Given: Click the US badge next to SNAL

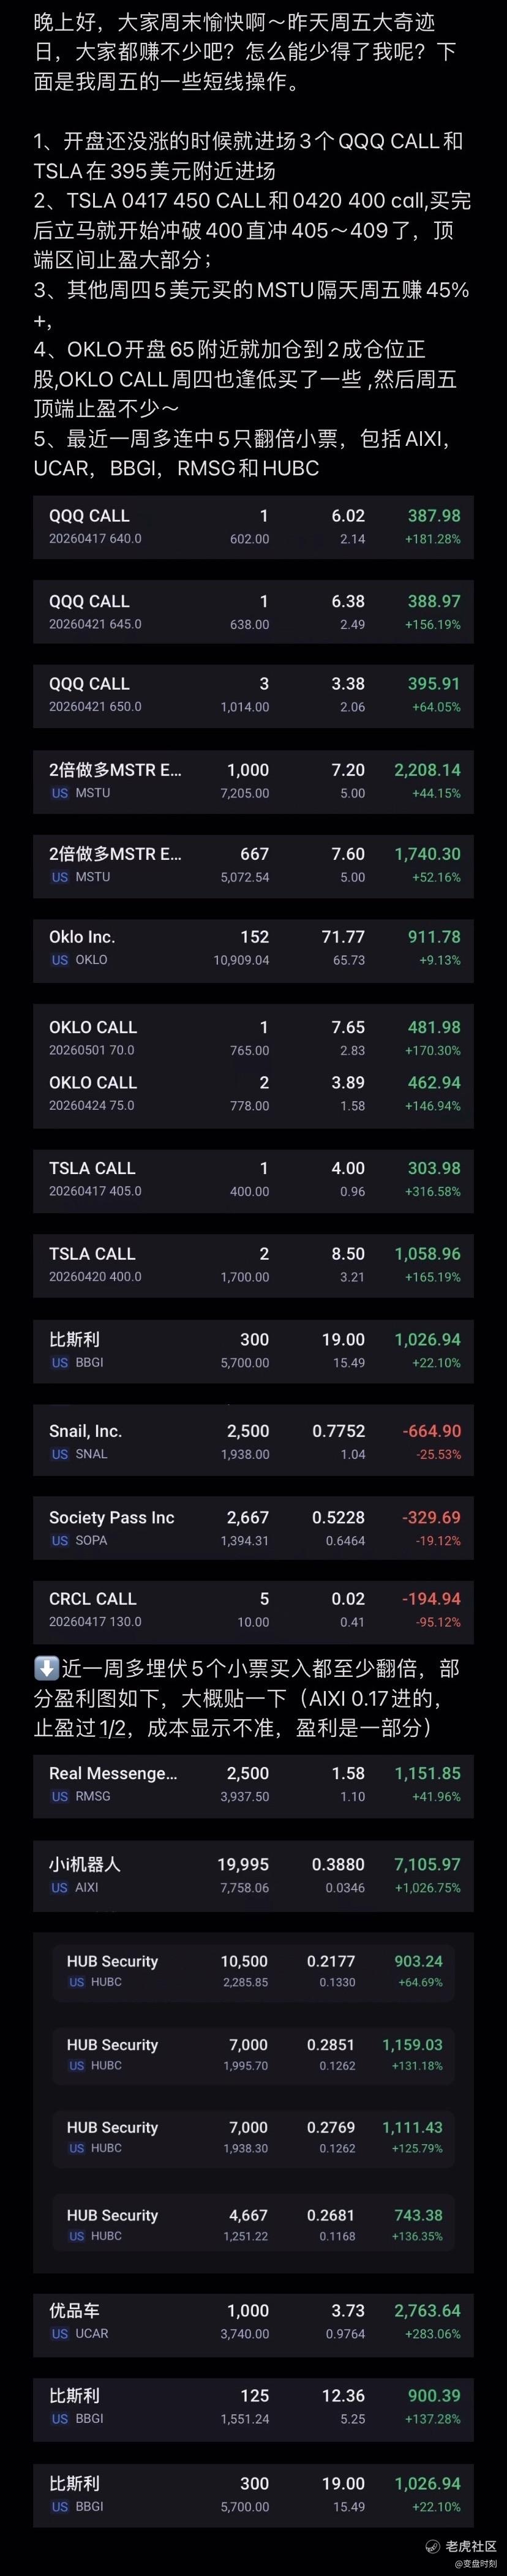Looking at the screenshot, I should coord(60,1454).
